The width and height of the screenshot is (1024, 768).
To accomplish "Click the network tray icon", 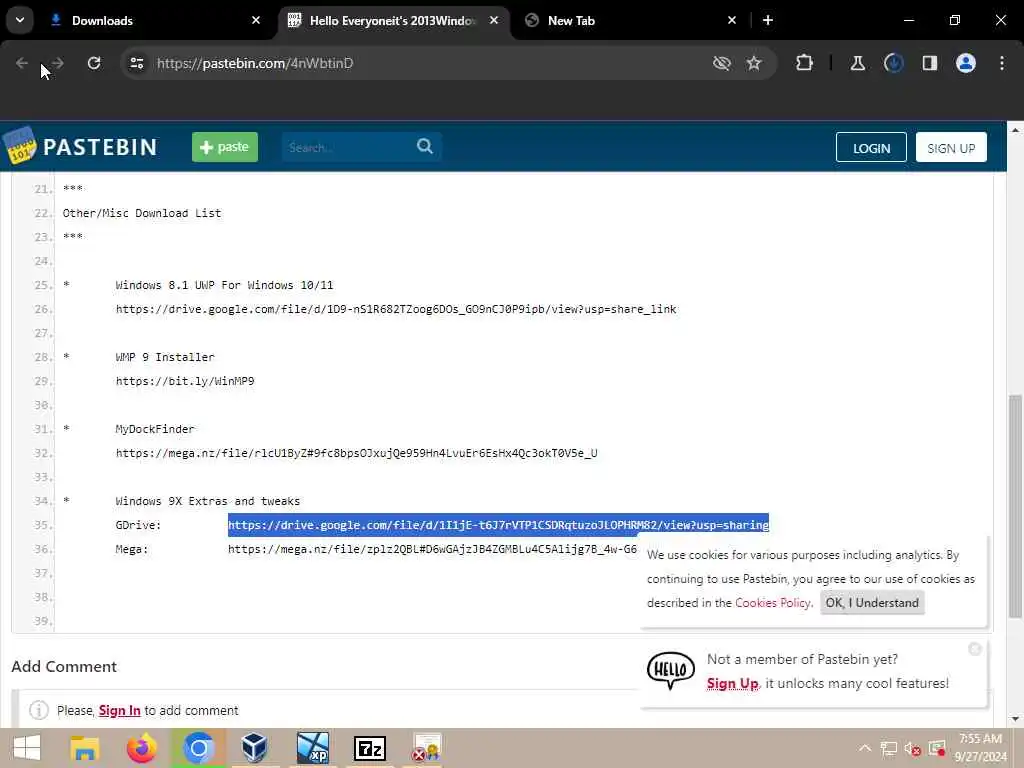I will pos(889,748).
